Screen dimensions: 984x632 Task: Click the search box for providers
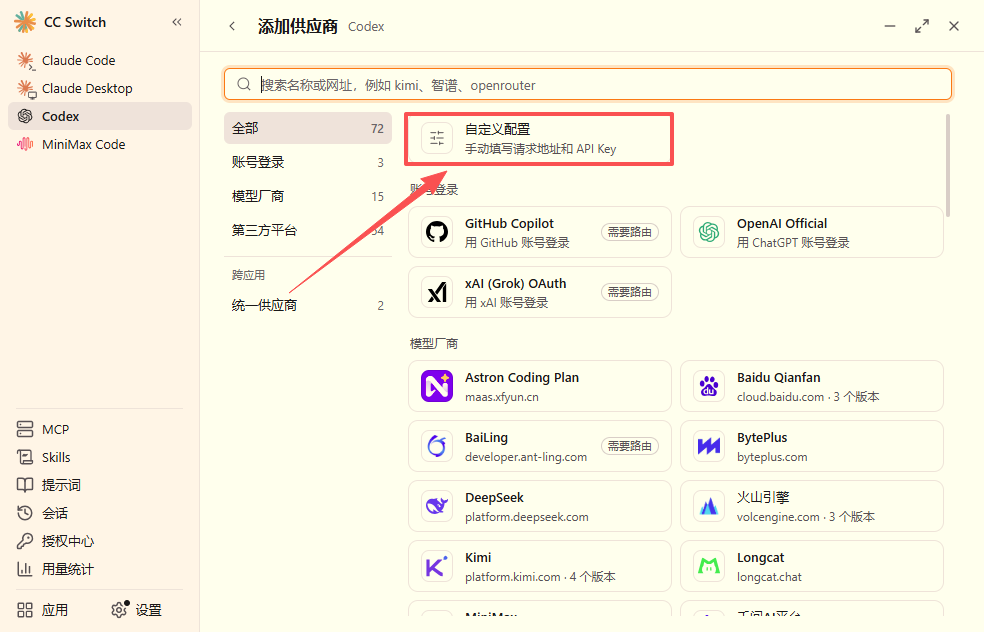point(587,85)
